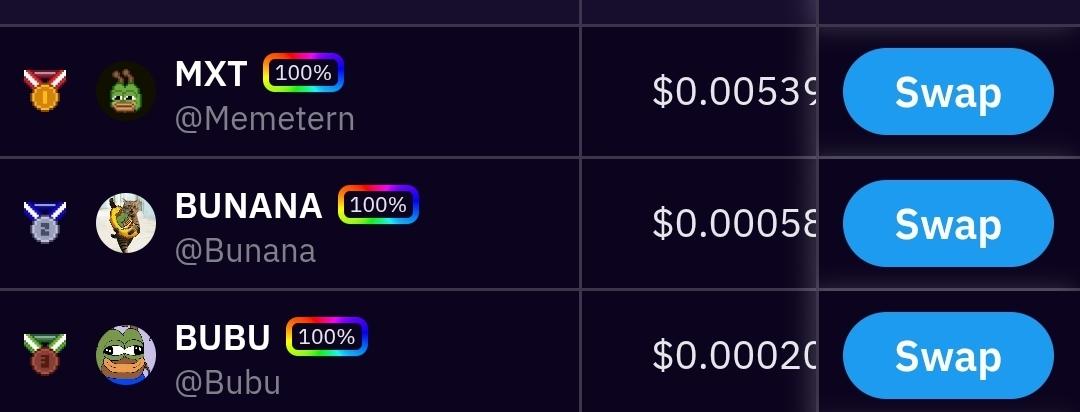Screen dimensions: 1080x412
Task: Select the BUNANA token name
Action: 248,205
